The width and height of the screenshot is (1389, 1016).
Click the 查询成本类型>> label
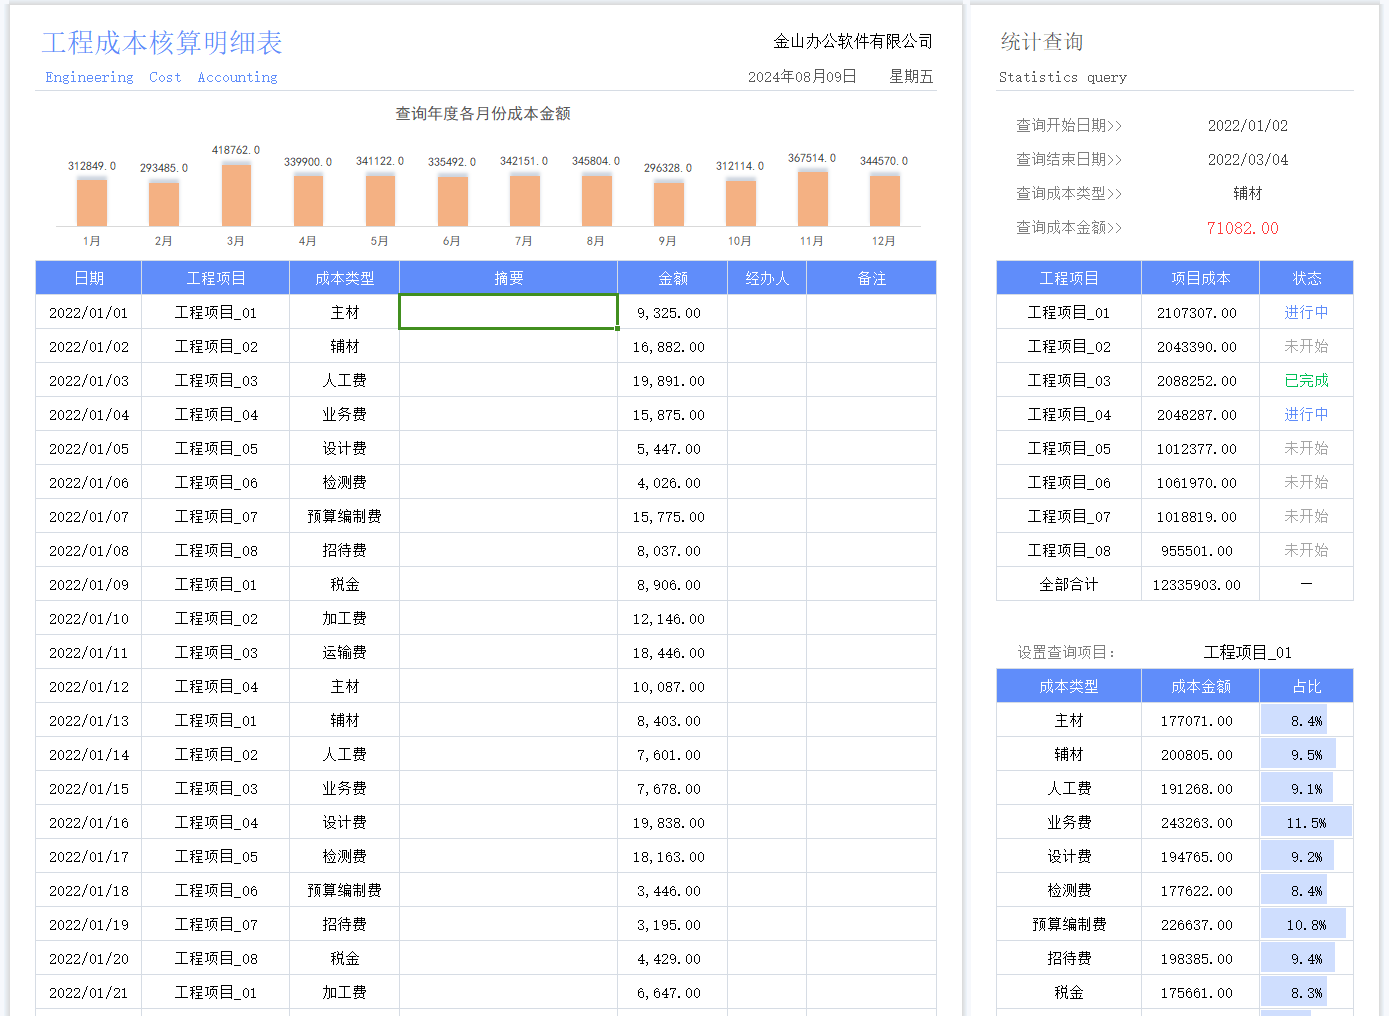pos(1069,193)
